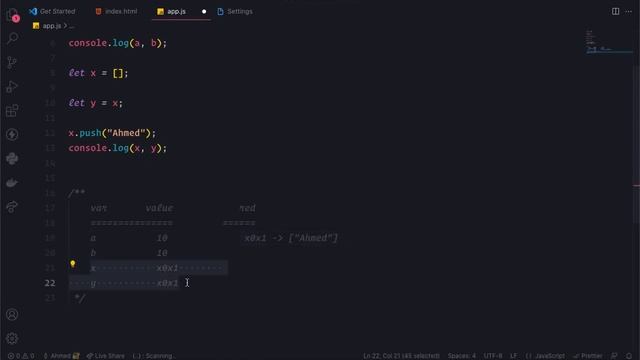
Task: Click the unsaved dot on app.js tab
Action: click(204, 11)
